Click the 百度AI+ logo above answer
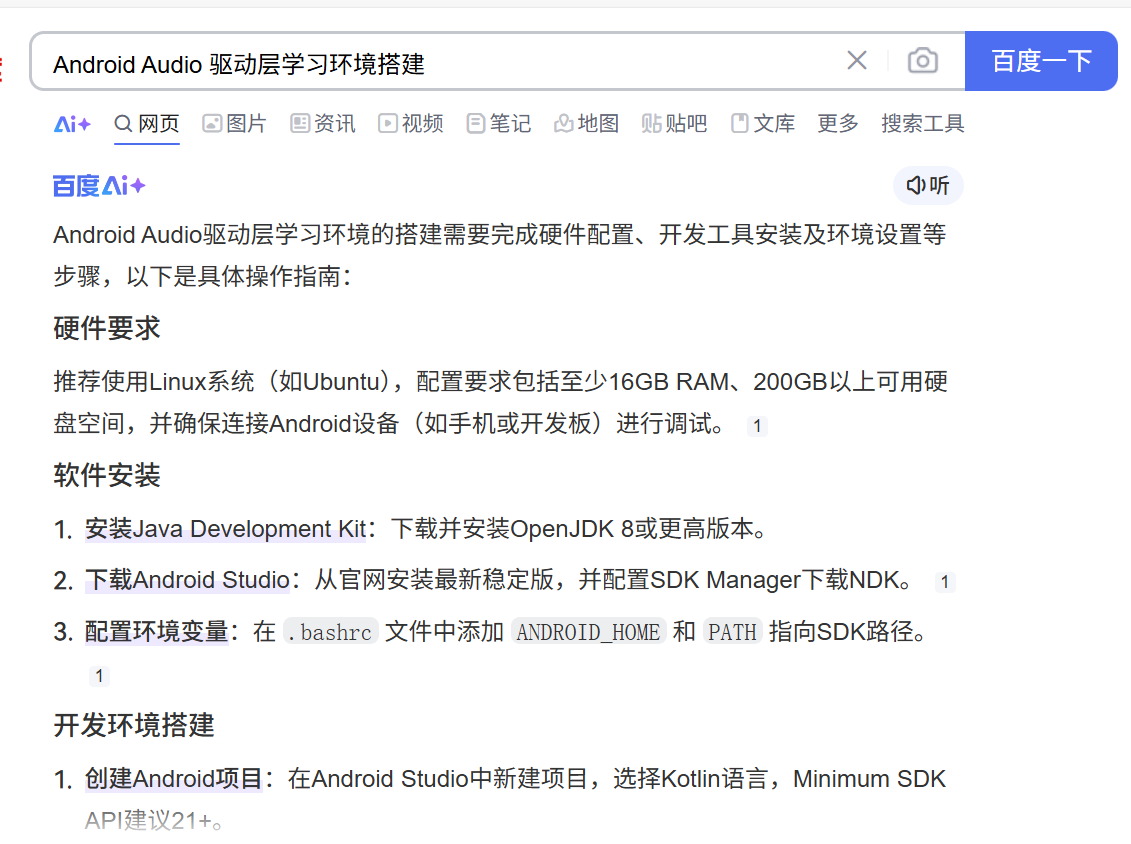The image size is (1131, 844). pyautogui.click(x=99, y=186)
